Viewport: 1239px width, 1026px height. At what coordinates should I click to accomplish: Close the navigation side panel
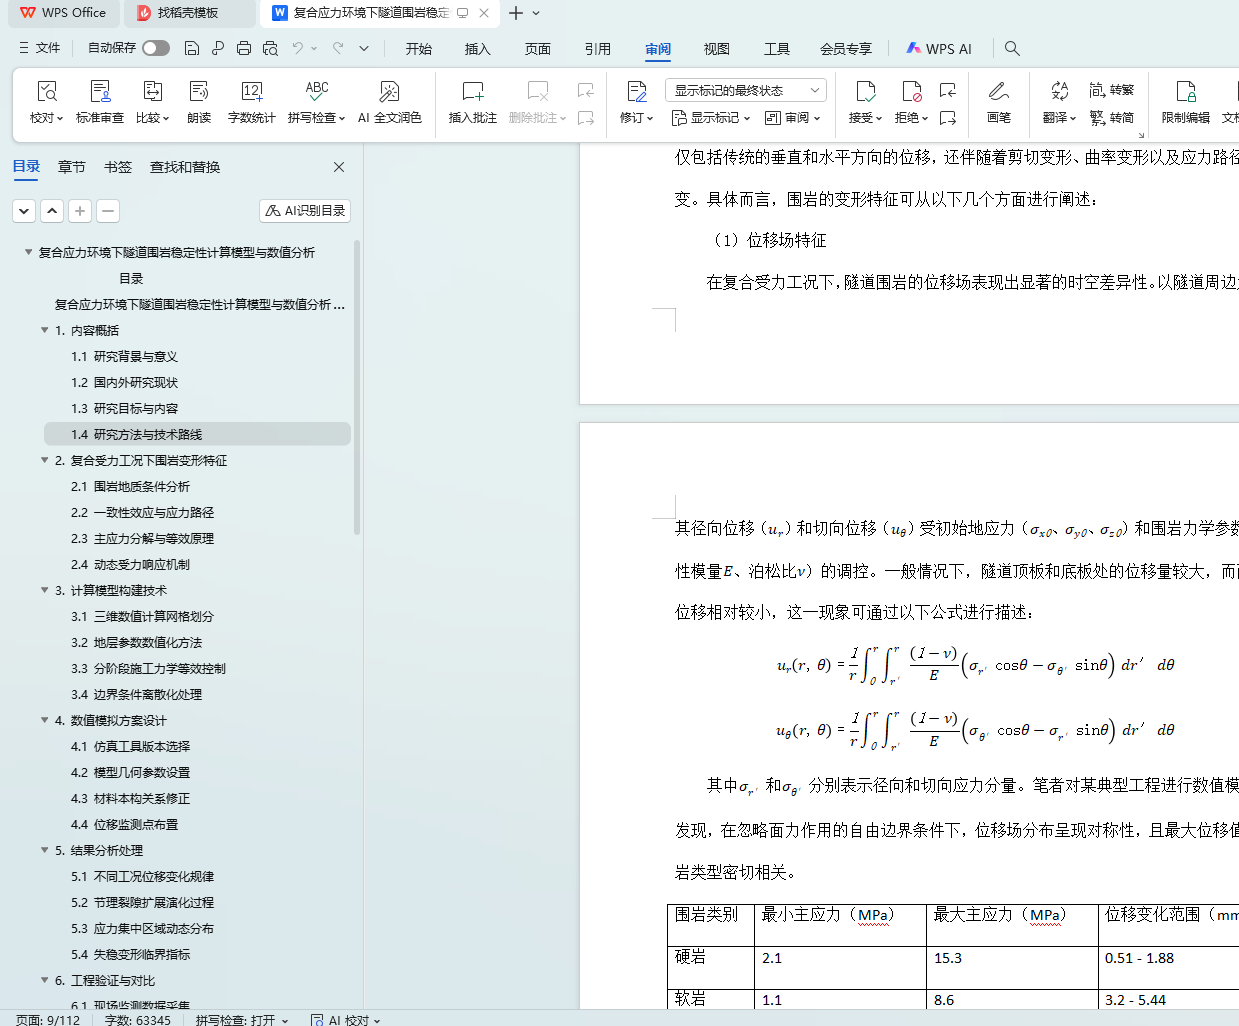[339, 167]
